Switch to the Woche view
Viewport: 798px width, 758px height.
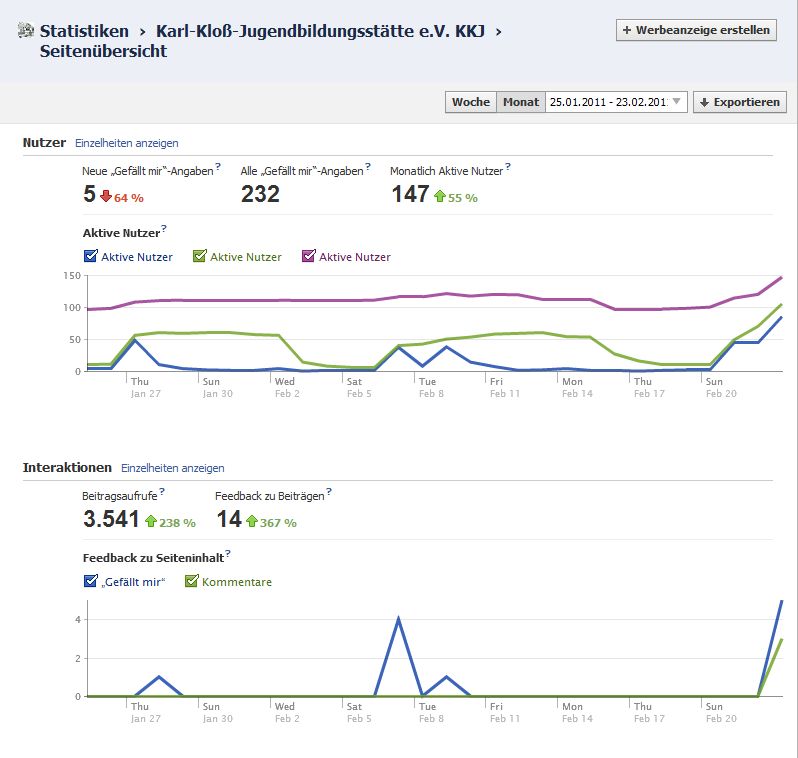tap(471, 102)
